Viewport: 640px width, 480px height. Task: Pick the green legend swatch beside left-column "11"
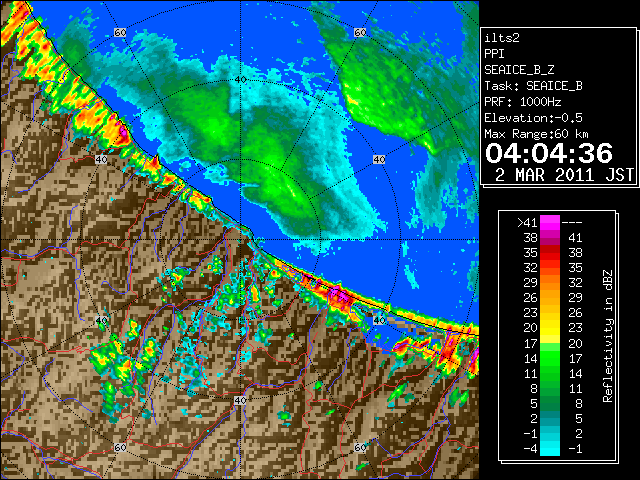[x=550, y=373]
